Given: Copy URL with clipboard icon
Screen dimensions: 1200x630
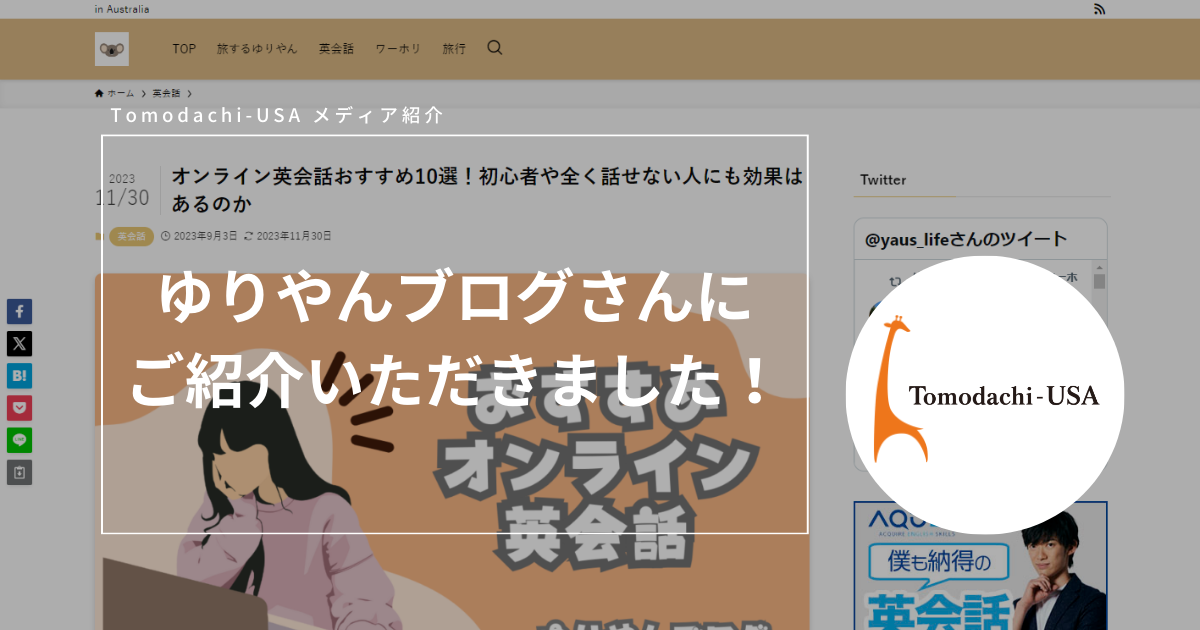Looking at the screenshot, I should coord(20,472).
